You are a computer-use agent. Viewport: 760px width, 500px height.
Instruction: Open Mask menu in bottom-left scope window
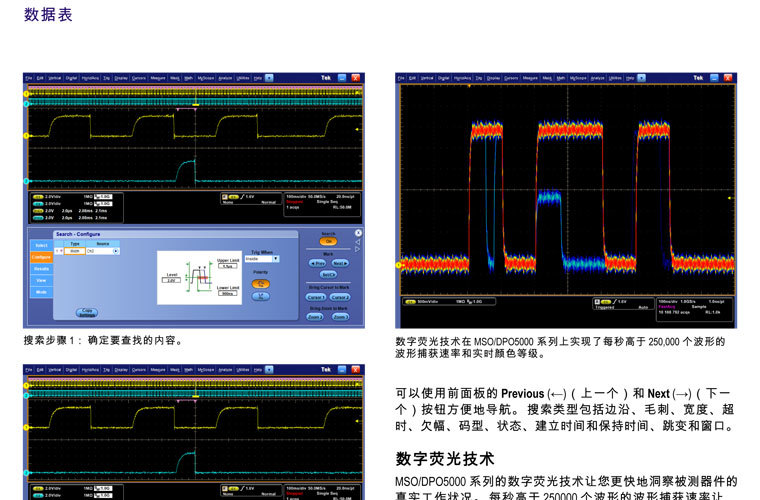(x=175, y=369)
